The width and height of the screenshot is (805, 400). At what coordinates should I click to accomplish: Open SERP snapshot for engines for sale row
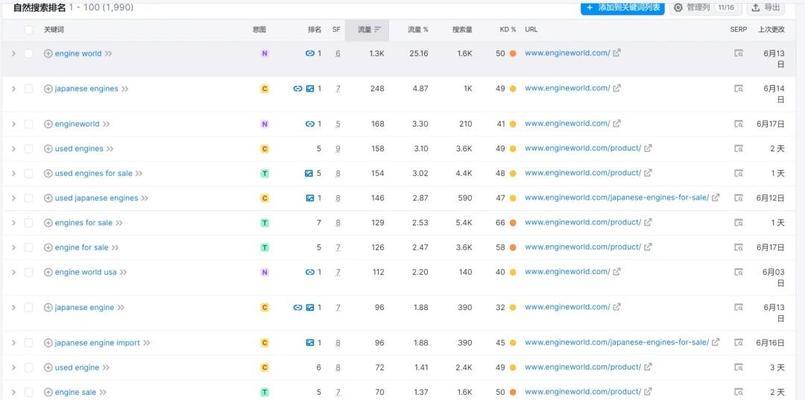(738, 222)
